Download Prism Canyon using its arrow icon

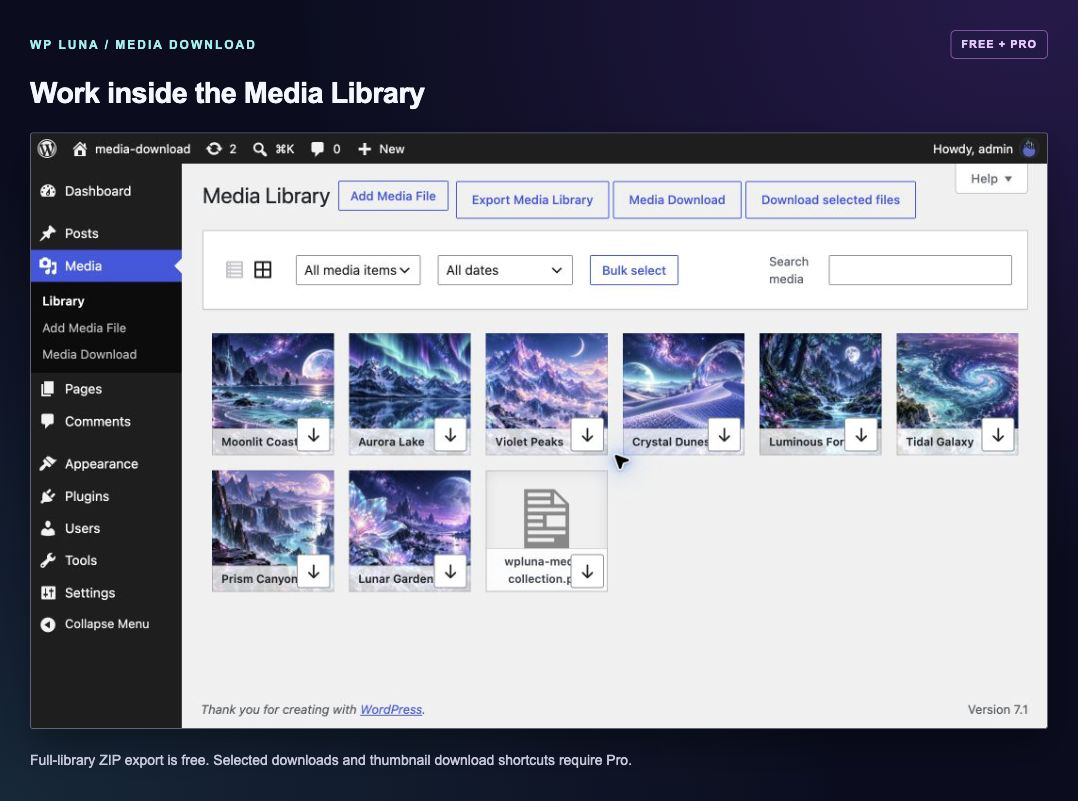(x=314, y=571)
